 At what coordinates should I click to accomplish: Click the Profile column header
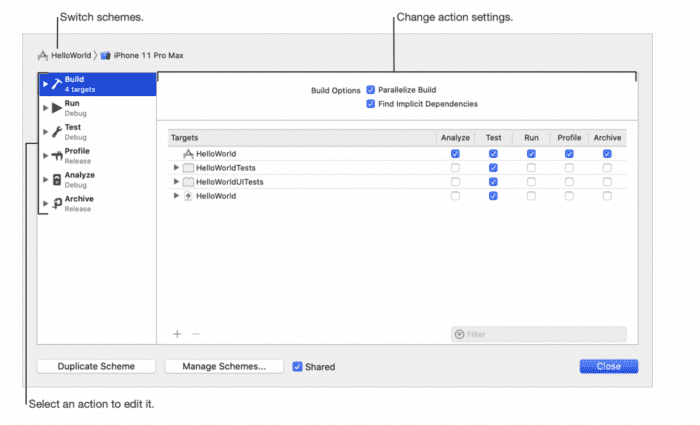569,138
